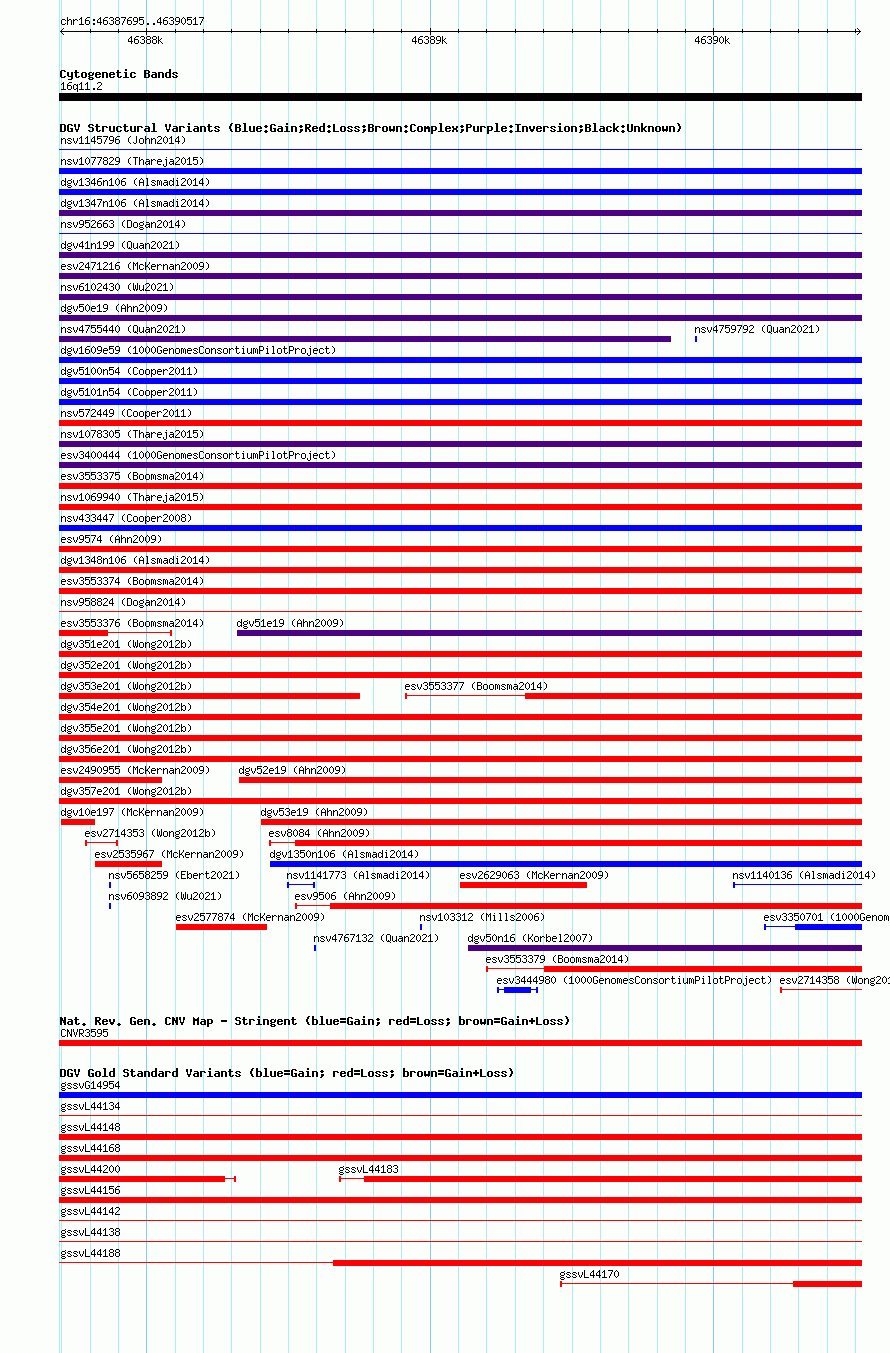This screenshot has height=1353, width=890.
Task: Open dgv1350n106 (Alsmadi2014) variant
Action: point(345,854)
